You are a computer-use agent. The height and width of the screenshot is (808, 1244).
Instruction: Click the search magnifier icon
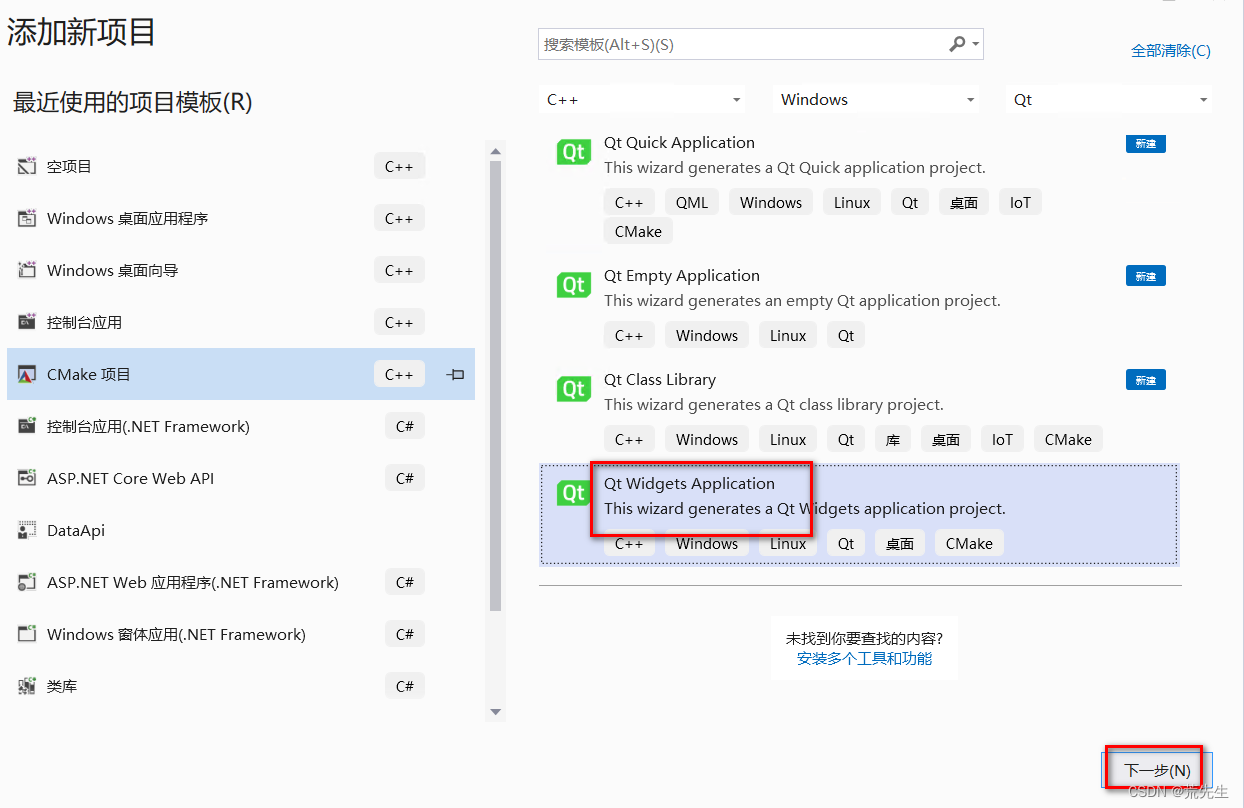click(x=956, y=44)
